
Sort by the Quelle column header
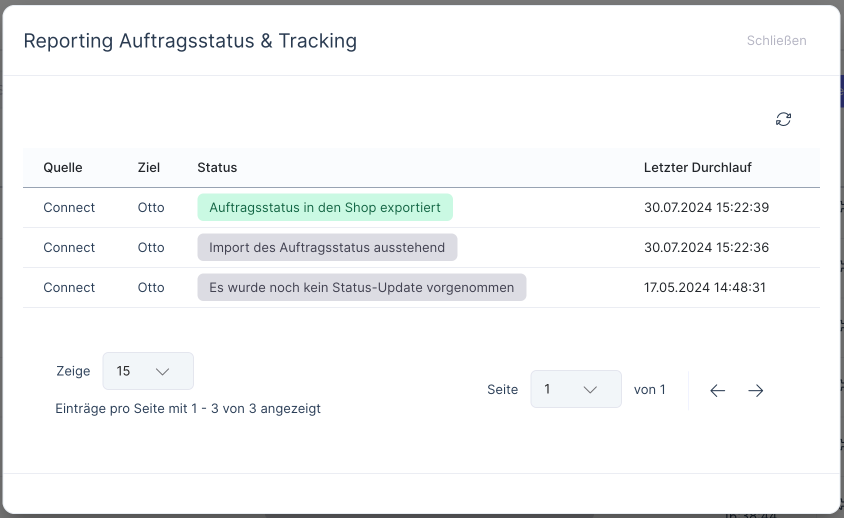point(63,167)
